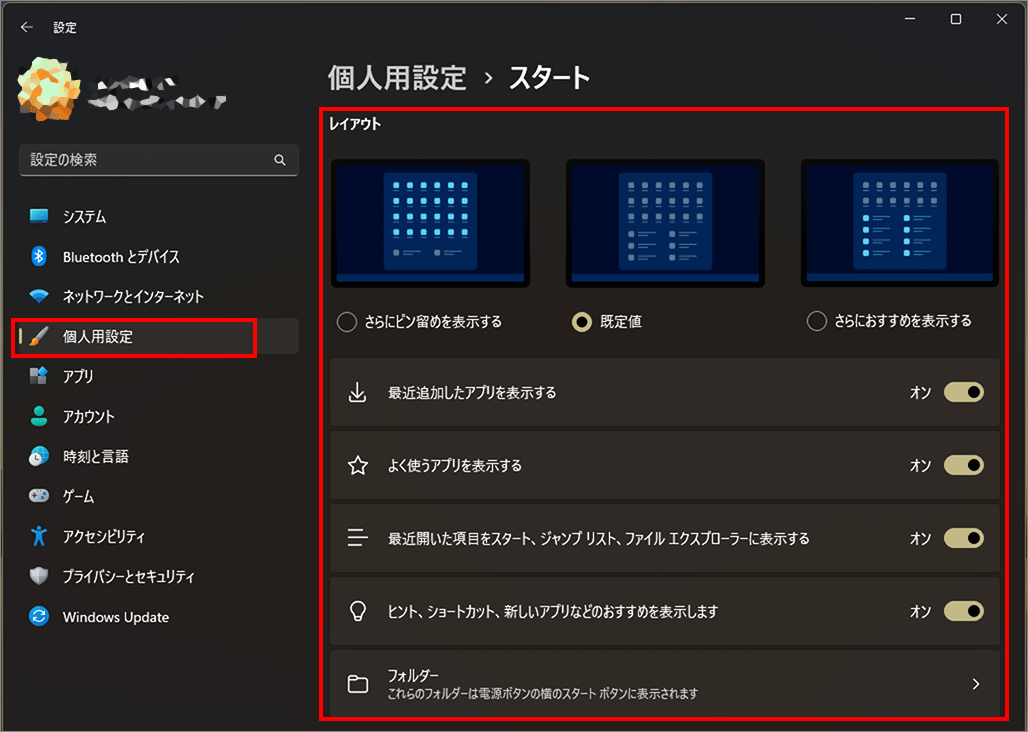This screenshot has width=1028, height=732.
Task: Click the network Wi-Fi icon
Action: 39,296
